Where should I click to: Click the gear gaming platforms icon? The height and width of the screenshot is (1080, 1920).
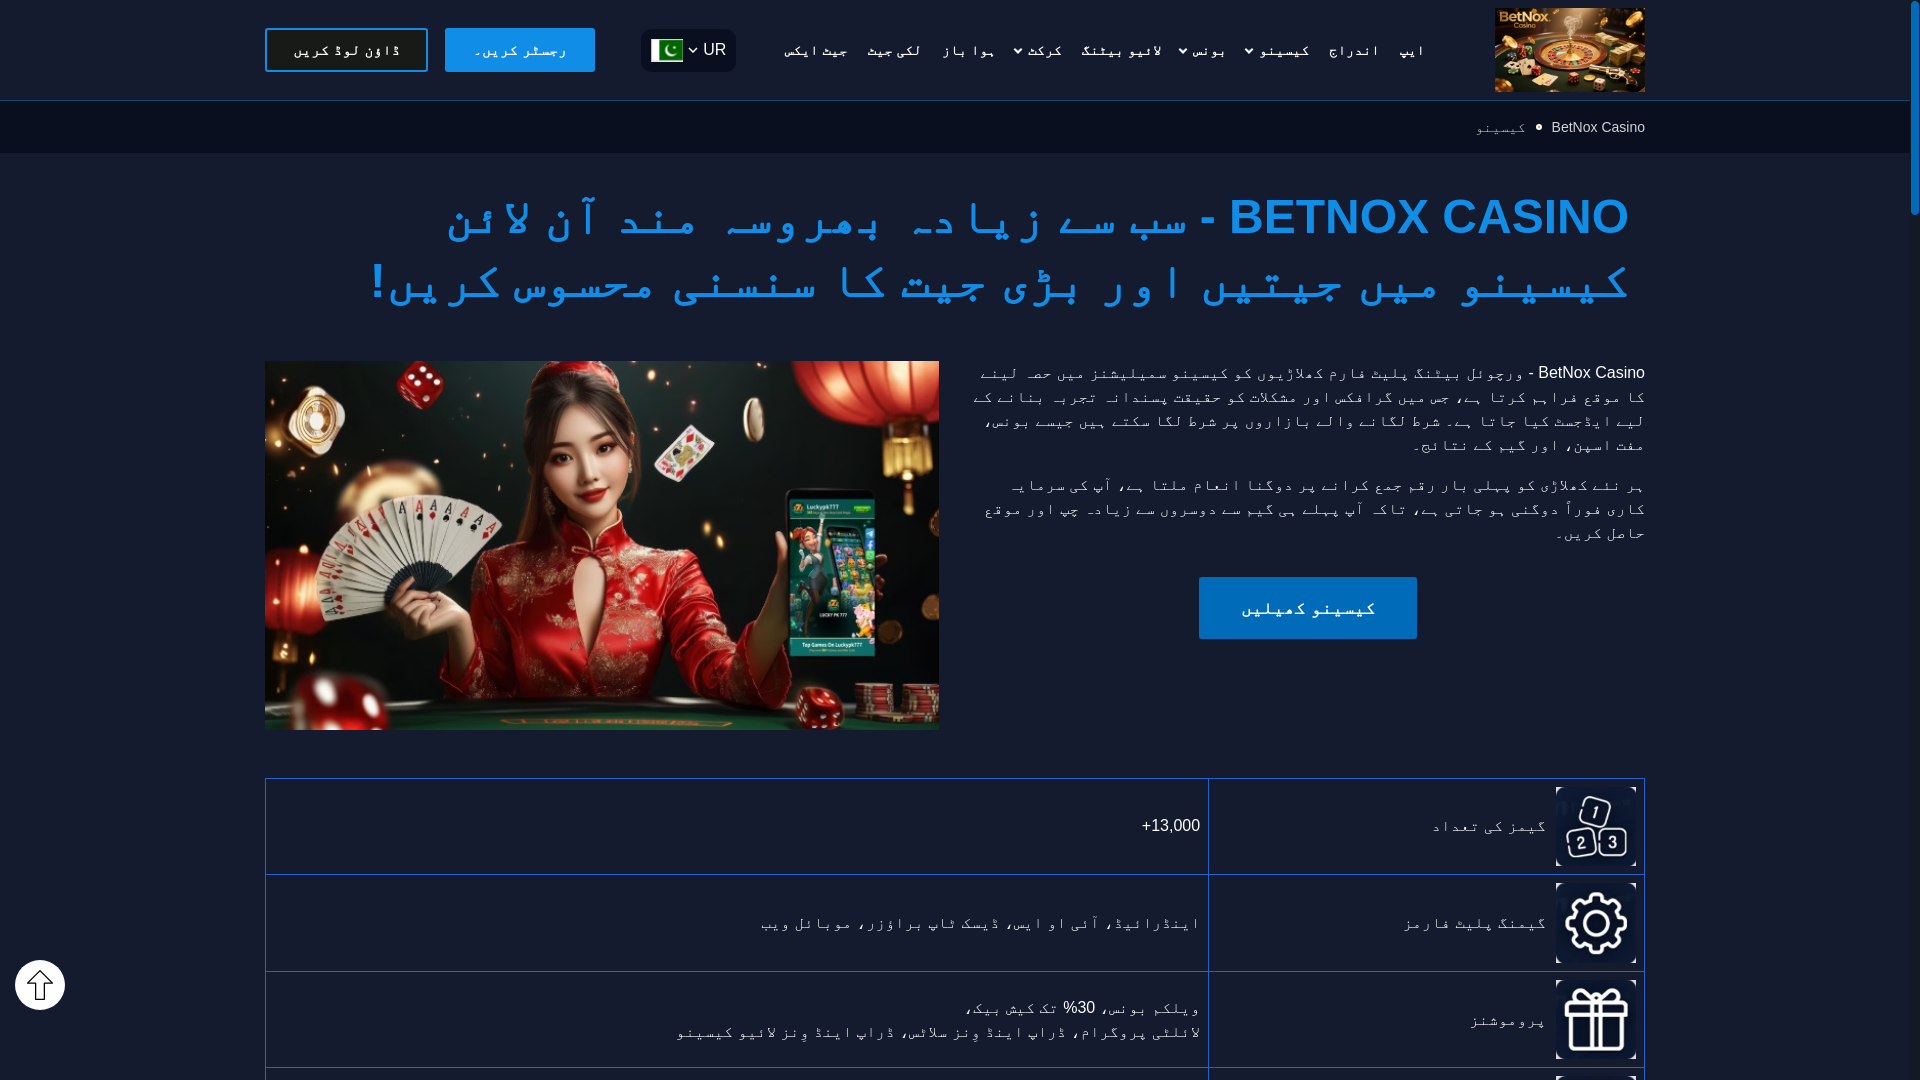point(1596,923)
